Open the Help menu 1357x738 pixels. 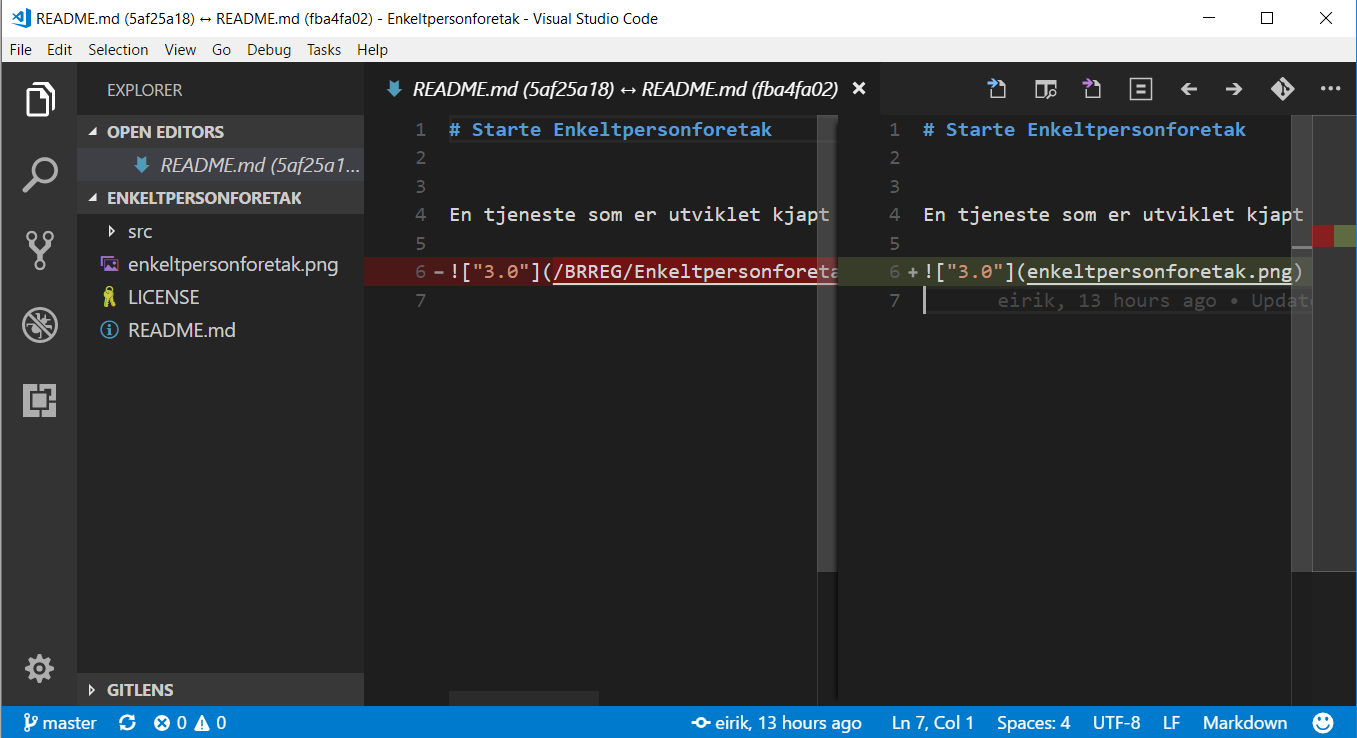(x=372, y=50)
